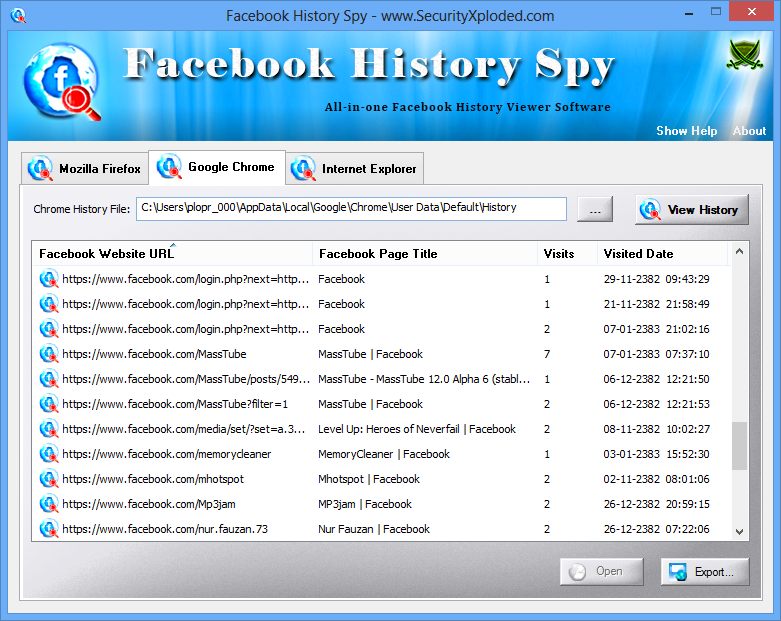The height and width of the screenshot is (621, 781).
Task: Click row icon beside MassTube/posts/549 URL
Action: (49, 379)
